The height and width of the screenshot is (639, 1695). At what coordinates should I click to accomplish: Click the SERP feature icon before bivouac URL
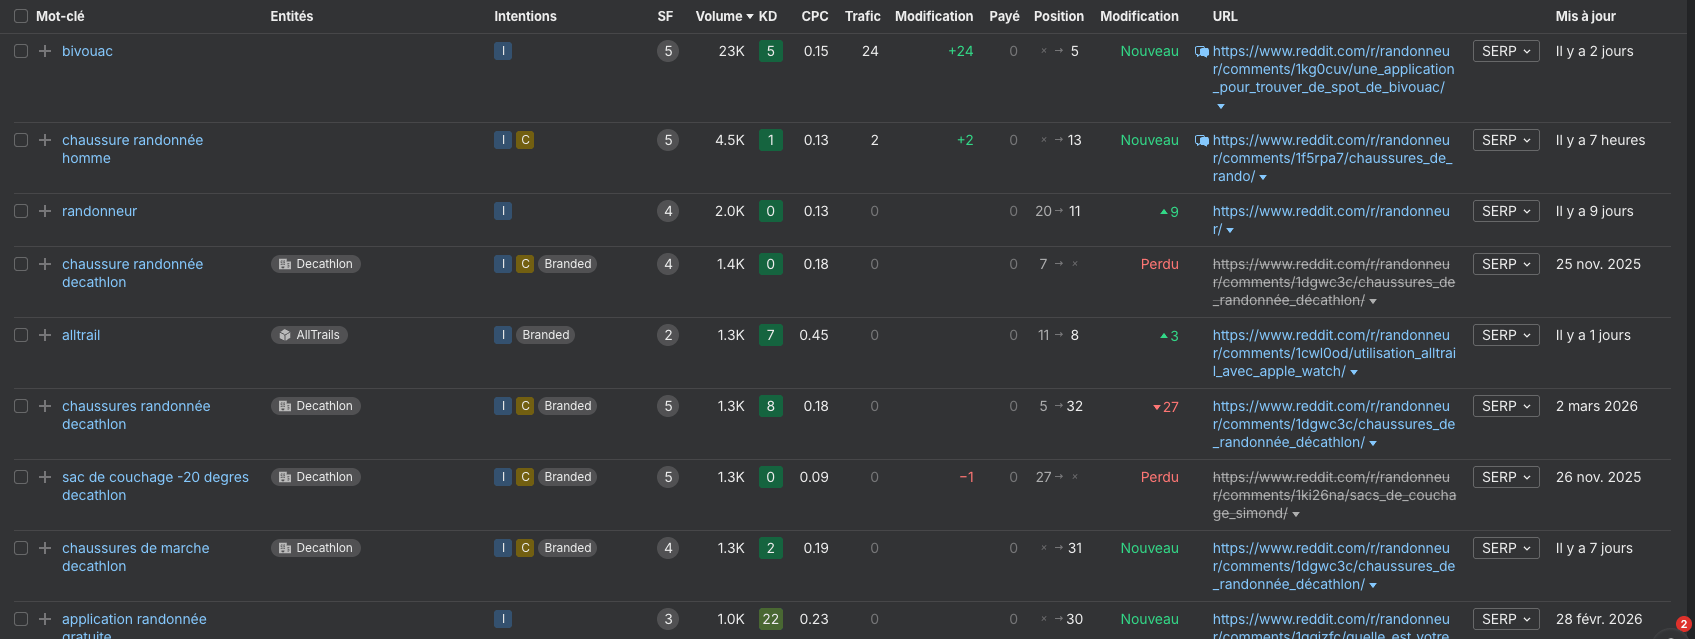[1202, 52]
